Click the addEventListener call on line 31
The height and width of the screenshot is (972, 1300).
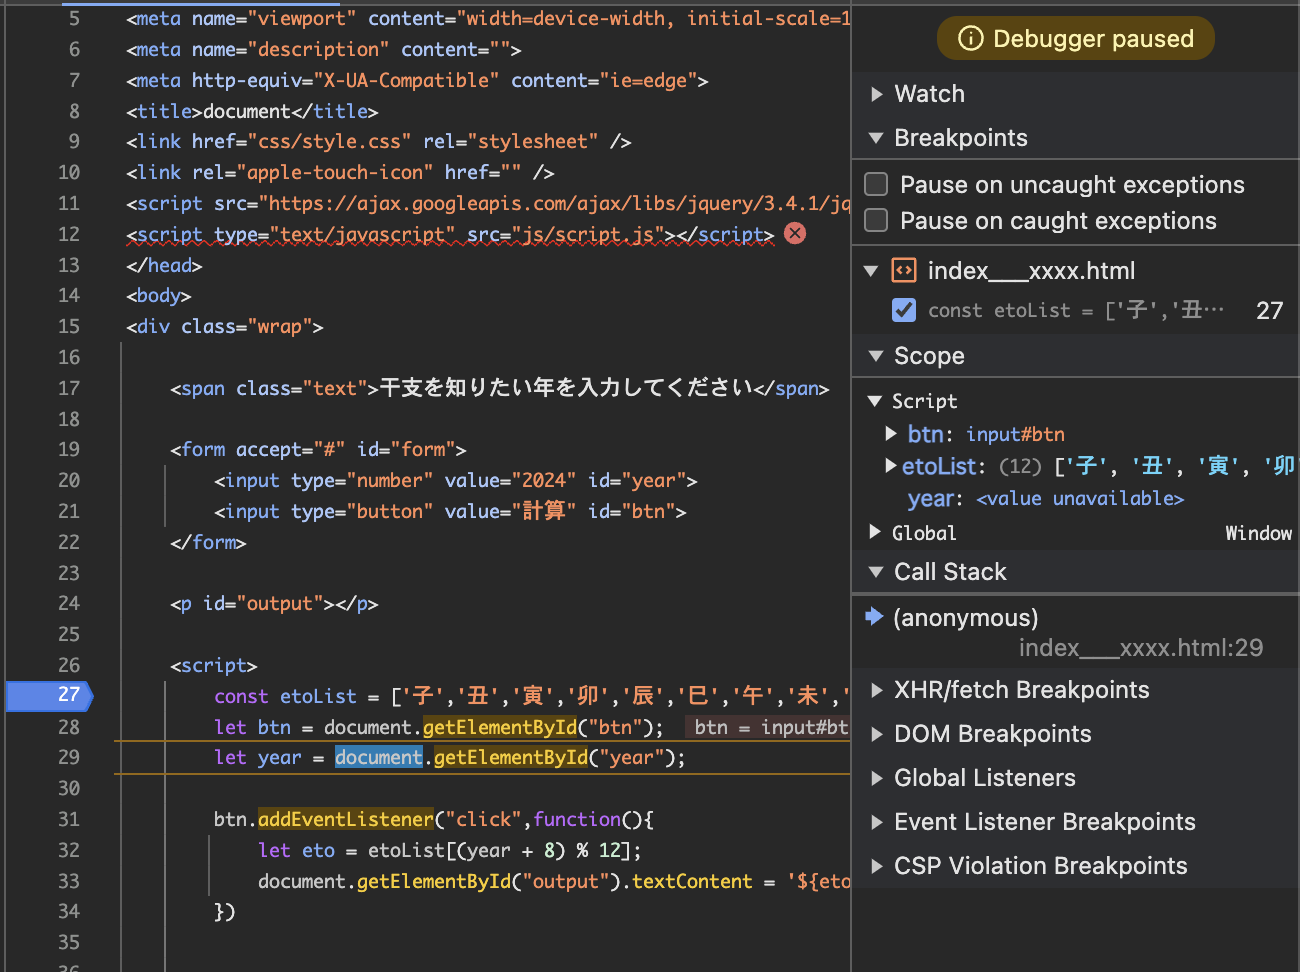click(346, 820)
